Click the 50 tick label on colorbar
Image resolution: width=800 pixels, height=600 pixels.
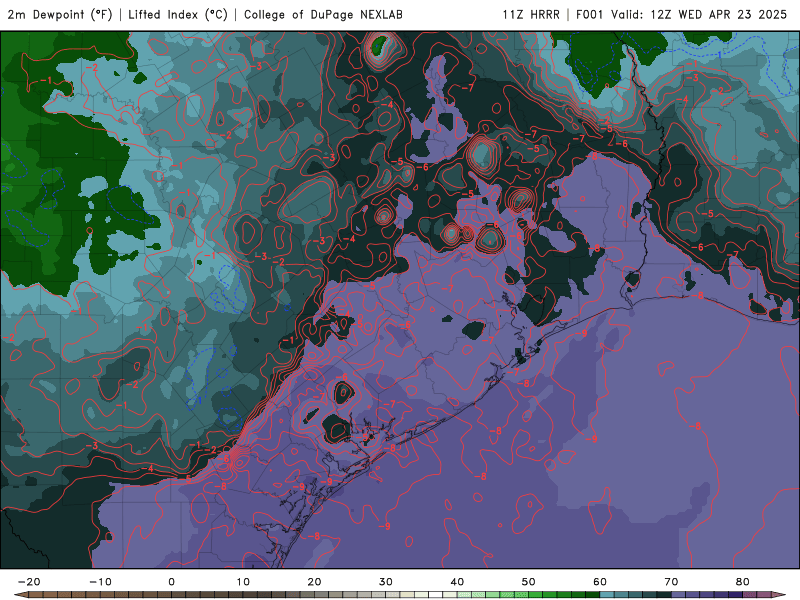529,582
